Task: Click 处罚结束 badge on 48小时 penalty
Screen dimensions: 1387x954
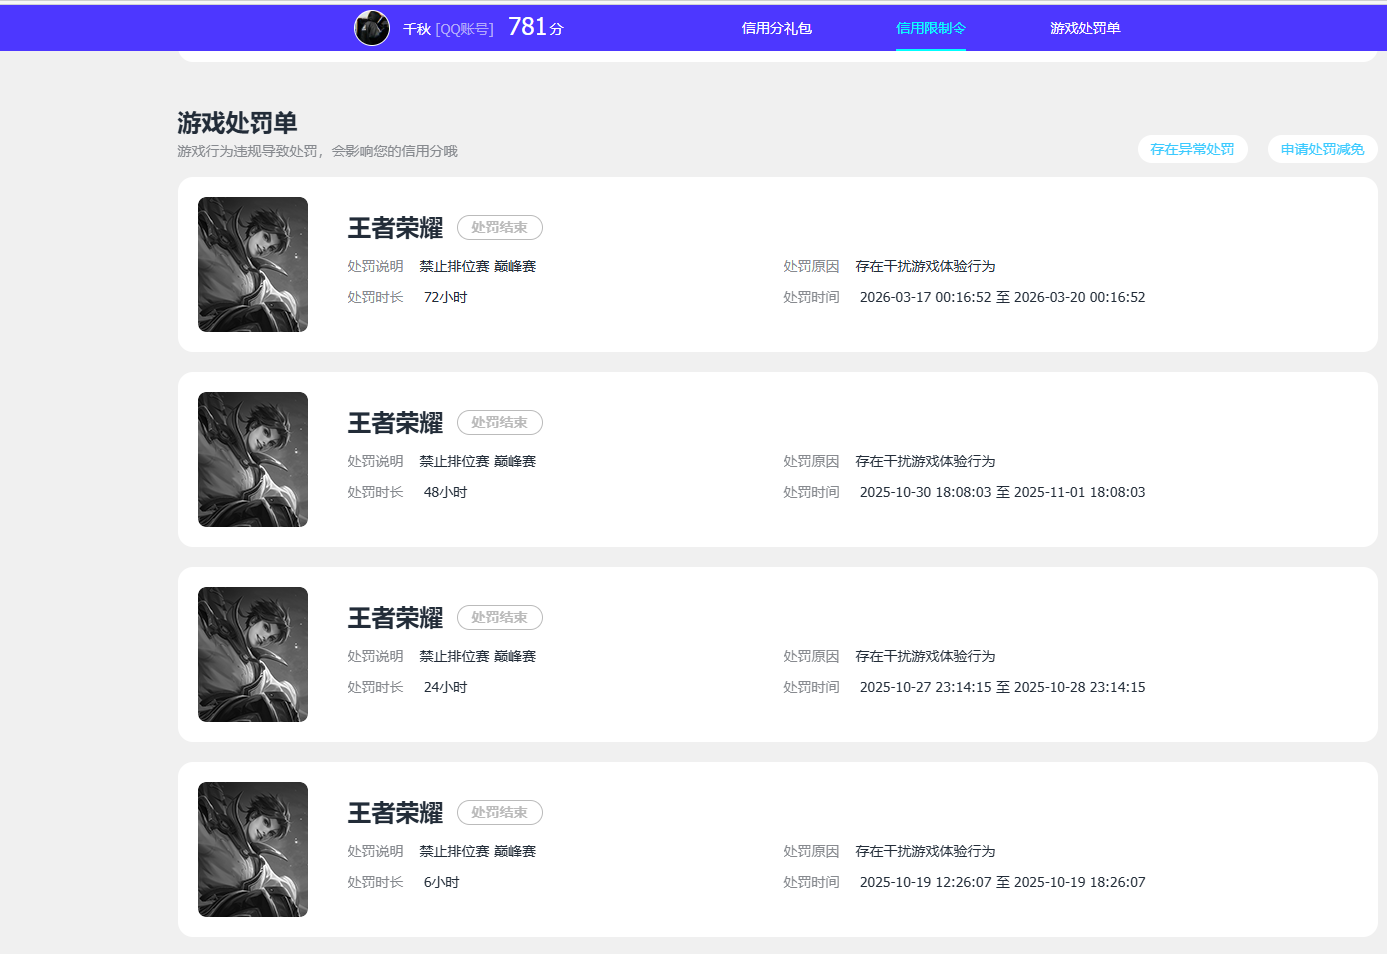Action: pyautogui.click(x=499, y=423)
